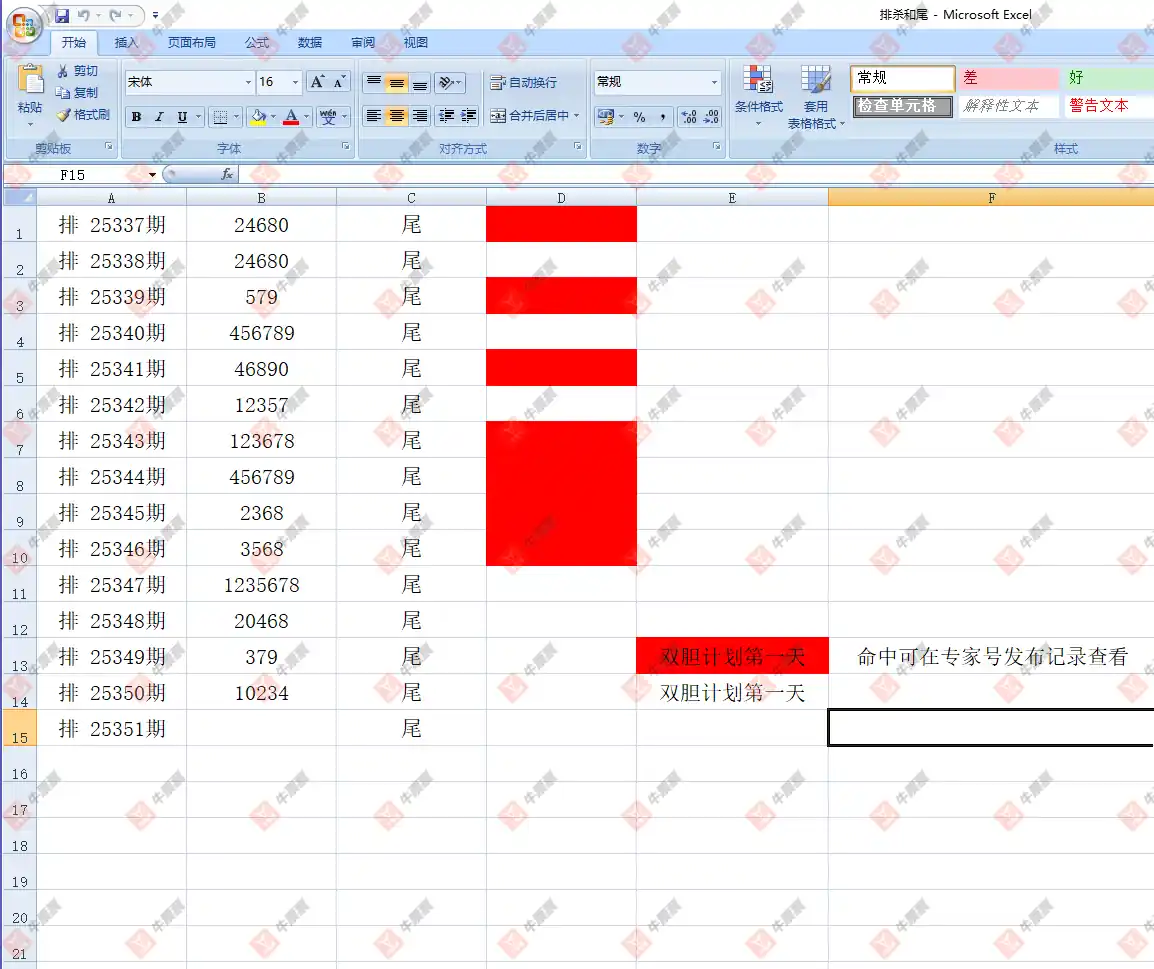Click the 合并后居中 merge button
The image size is (1154, 969).
click(533, 116)
